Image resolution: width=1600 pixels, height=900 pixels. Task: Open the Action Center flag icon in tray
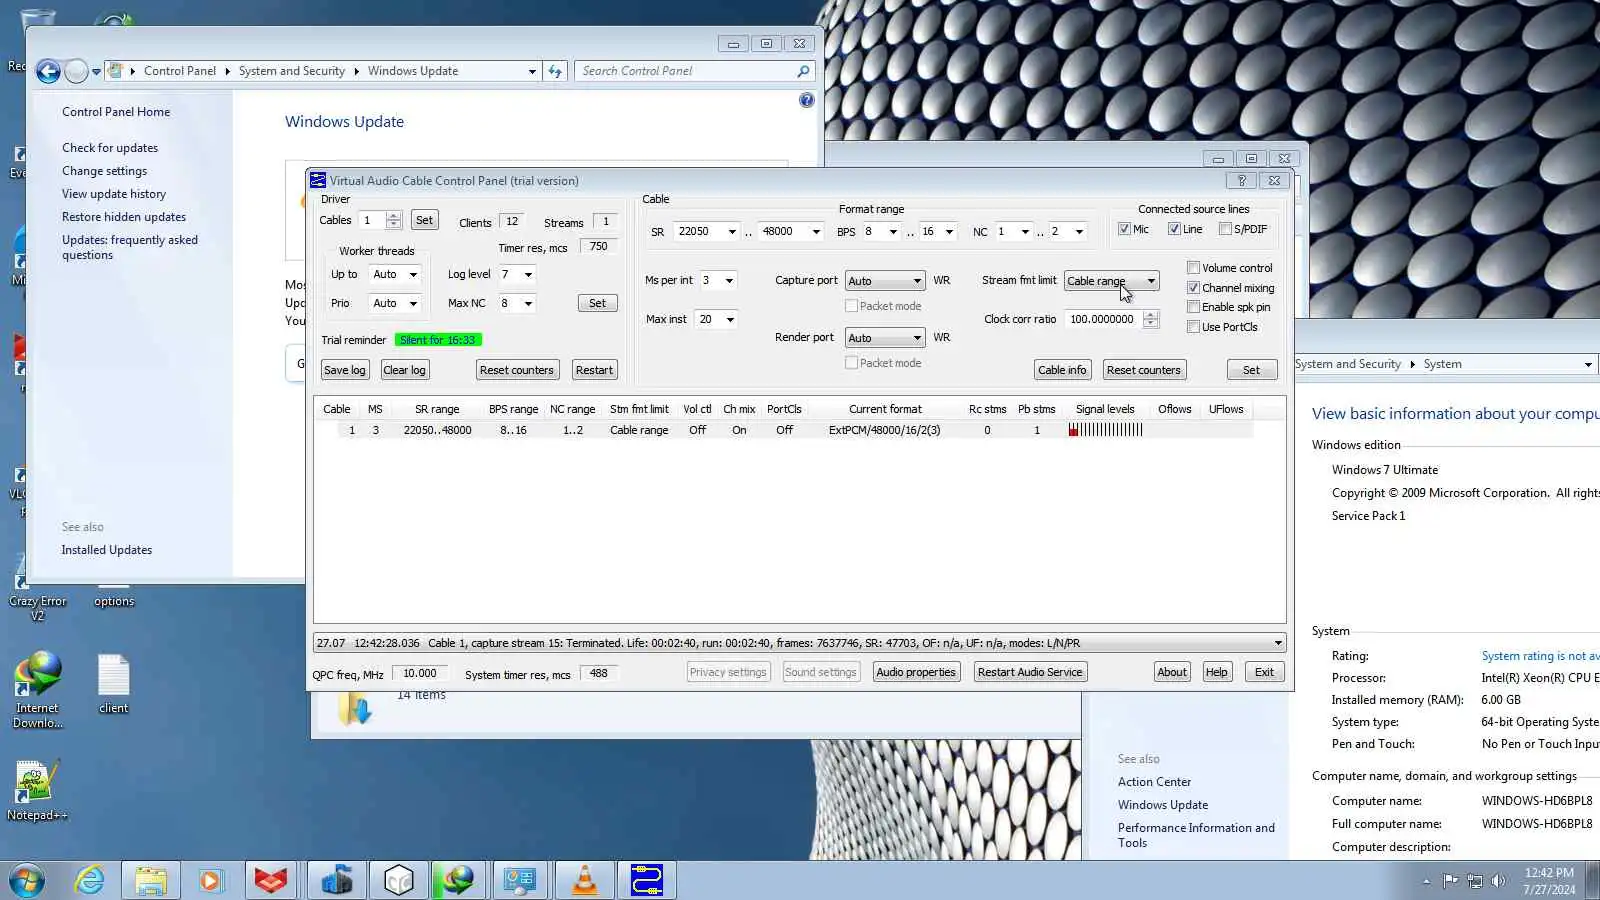[1450, 881]
